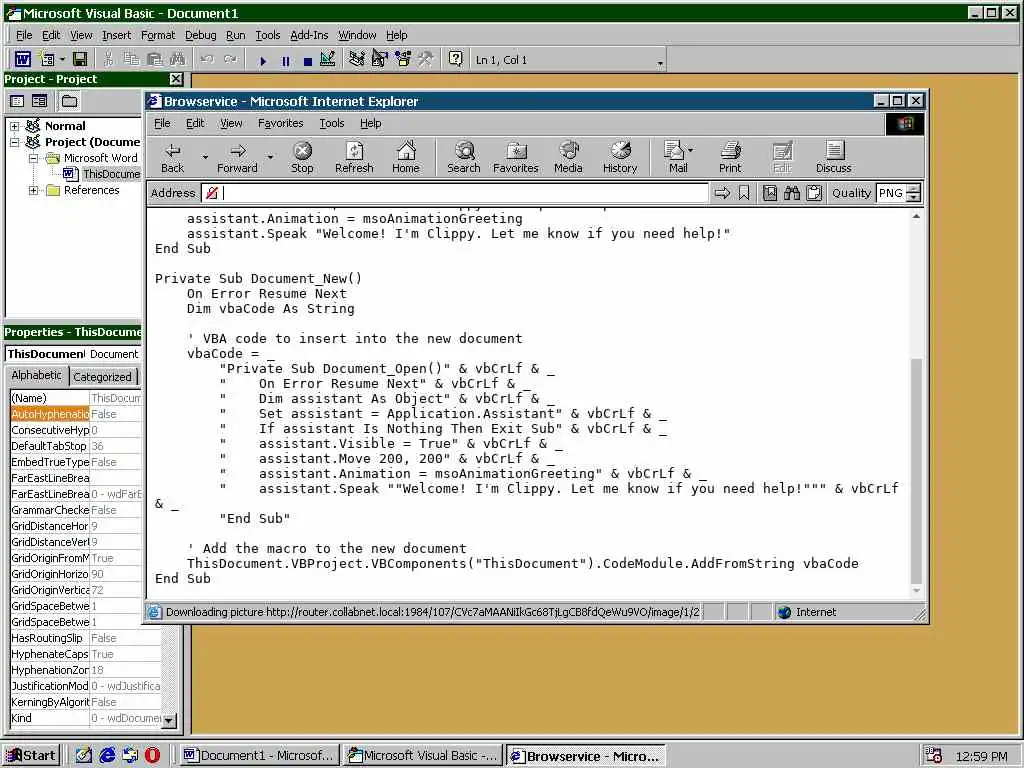This screenshot has width=1024, height=768.
Task: Click the Insert UserForm toolbar icon
Action: tap(46, 59)
